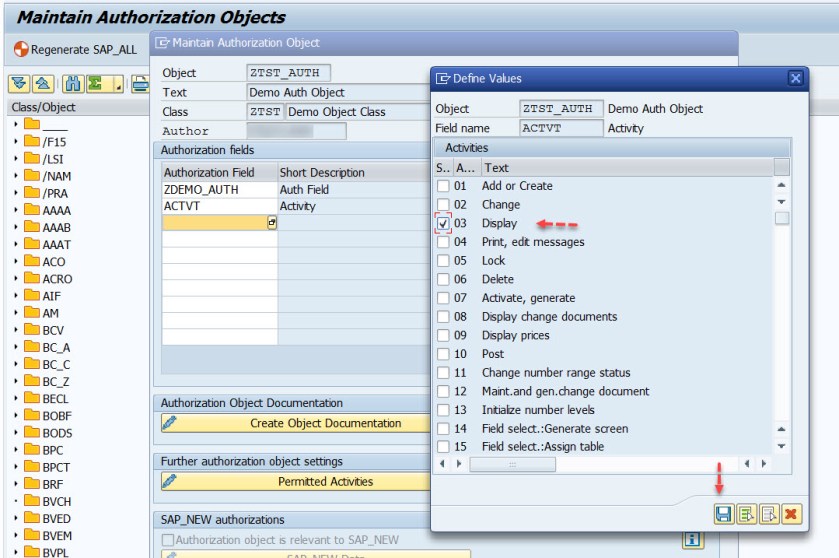Expand the BC_A tree node
Image resolution: width=839 pixels, height=558 pixels.
pos(16,347)
